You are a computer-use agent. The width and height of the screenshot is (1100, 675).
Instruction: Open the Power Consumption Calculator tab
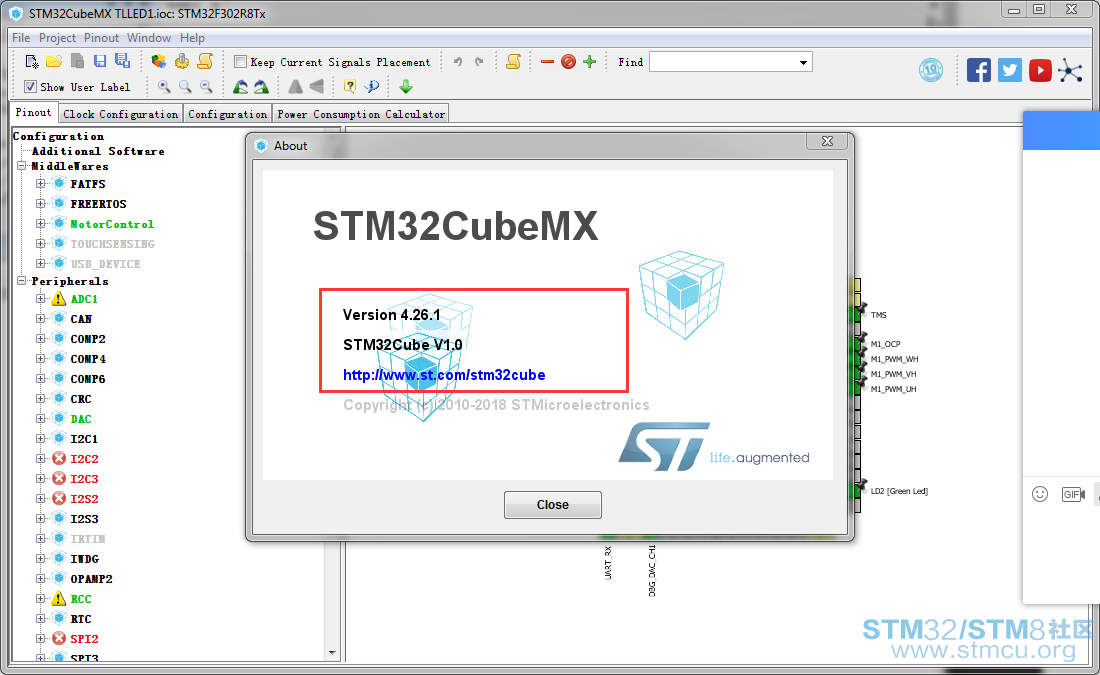(361, 114)
